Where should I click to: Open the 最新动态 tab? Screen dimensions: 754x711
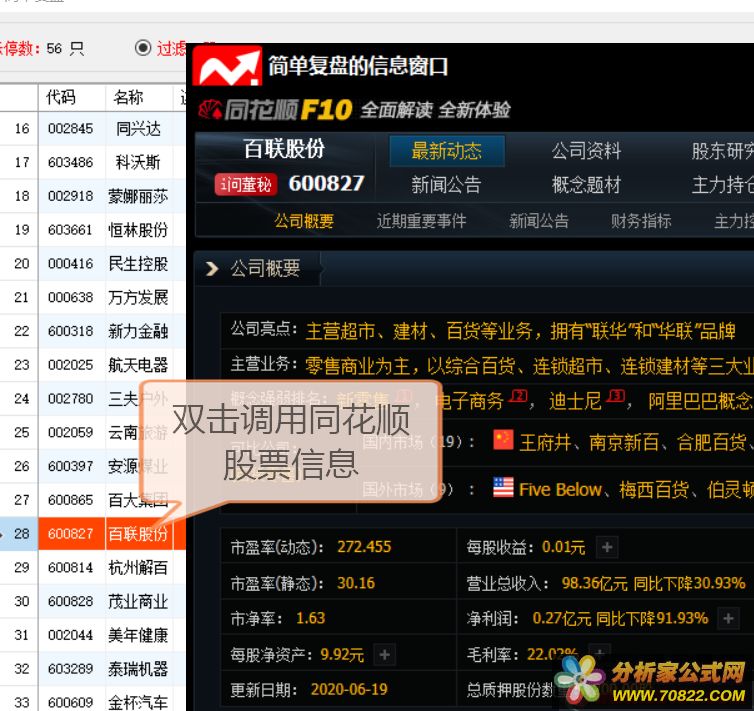(447, 151)
